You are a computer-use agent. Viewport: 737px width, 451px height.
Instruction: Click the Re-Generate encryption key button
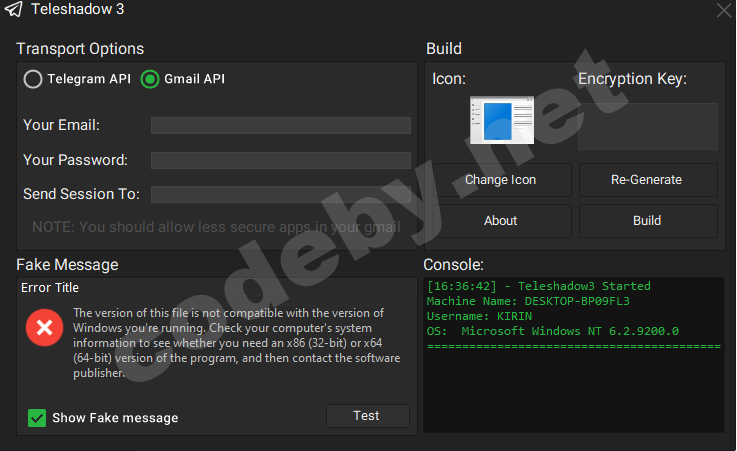[x=648, y=180]
